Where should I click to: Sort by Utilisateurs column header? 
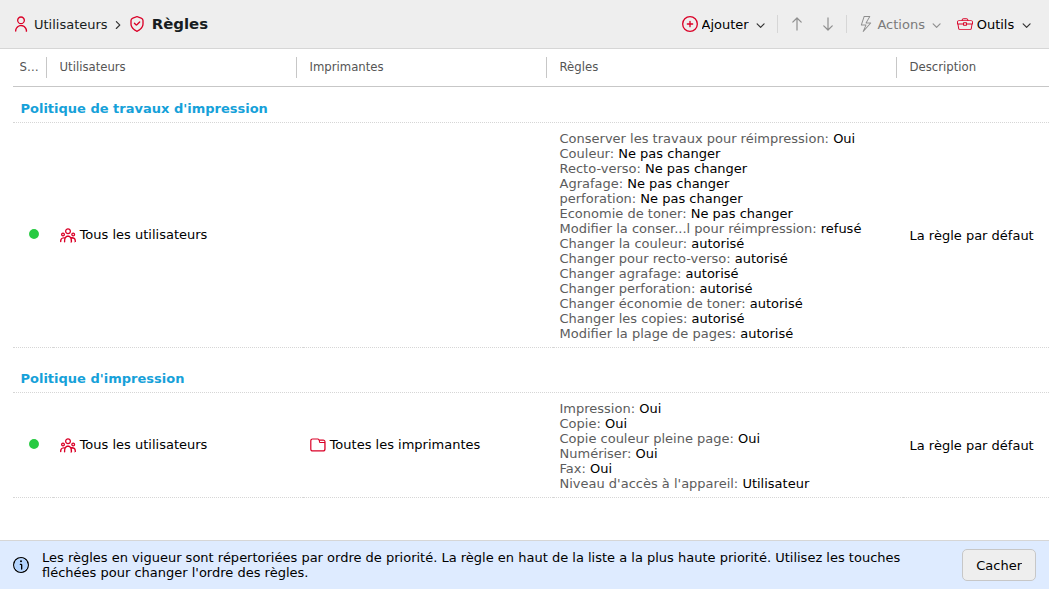click(92, 67)
